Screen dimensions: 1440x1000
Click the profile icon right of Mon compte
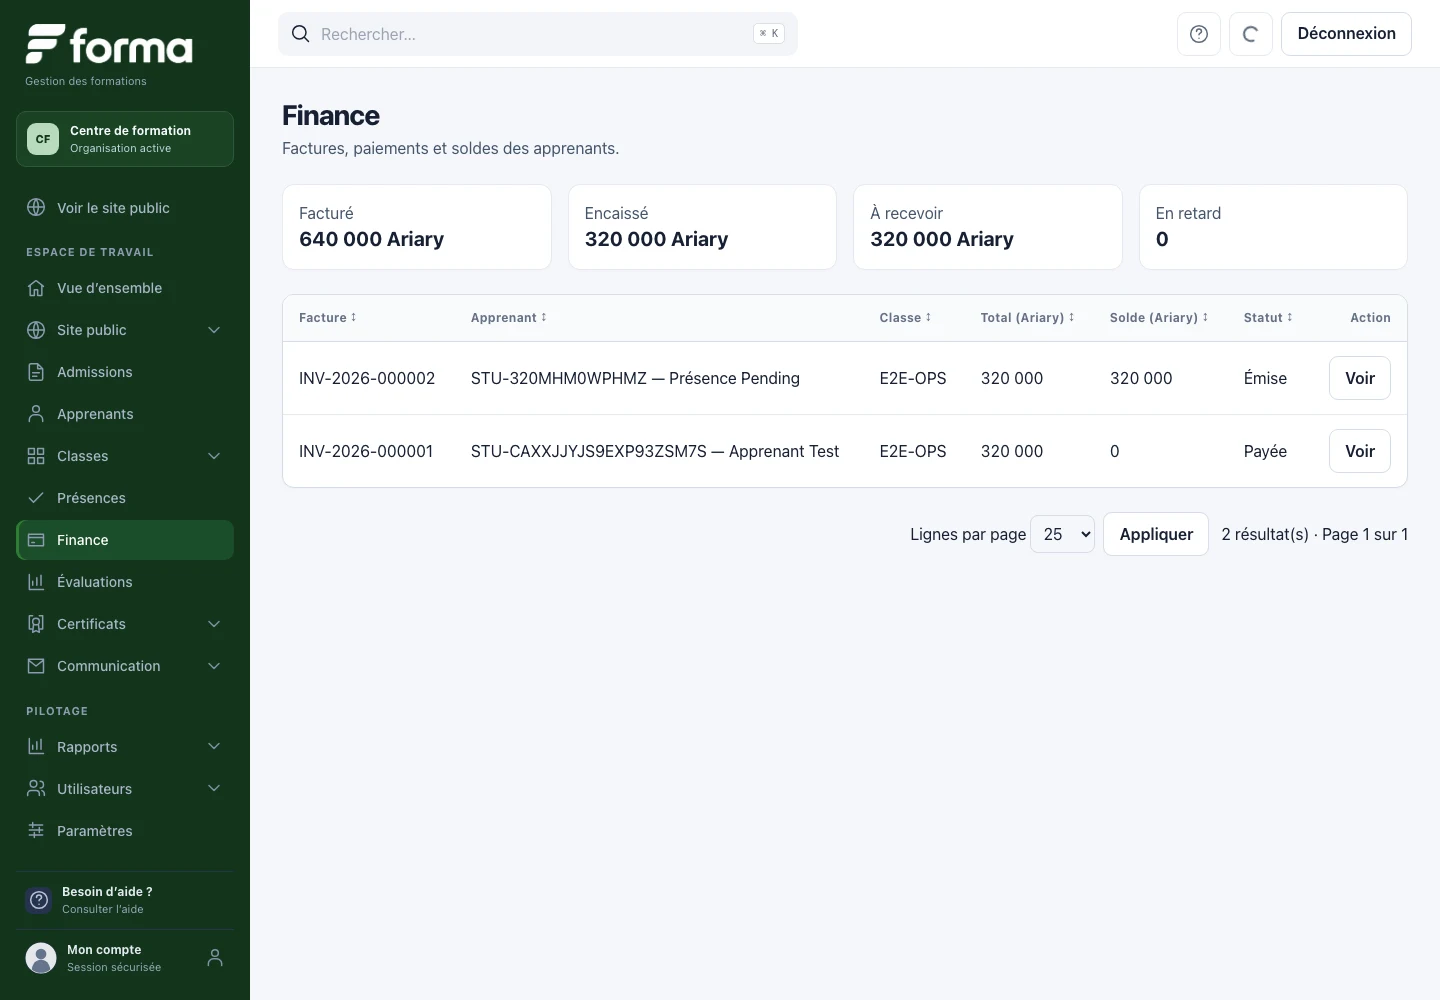[x=214, y=958]
